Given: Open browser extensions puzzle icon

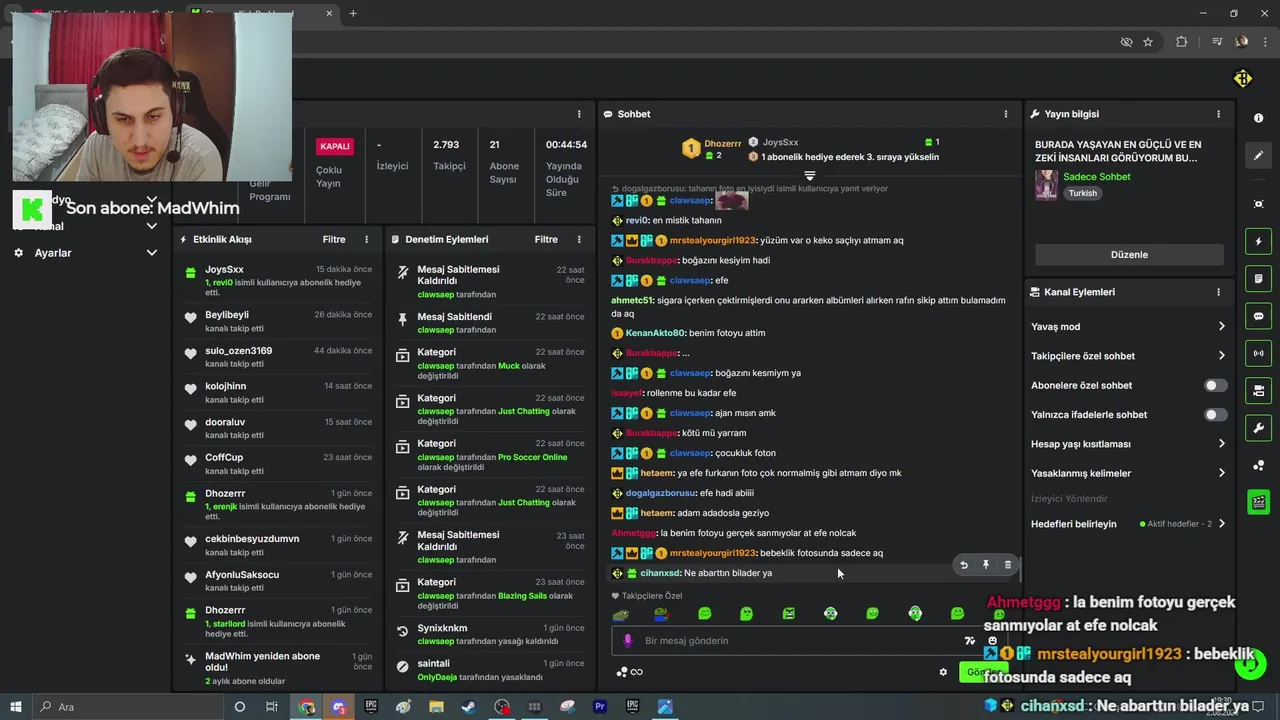Looking at the screenshot, I should tap(1182, 42).
